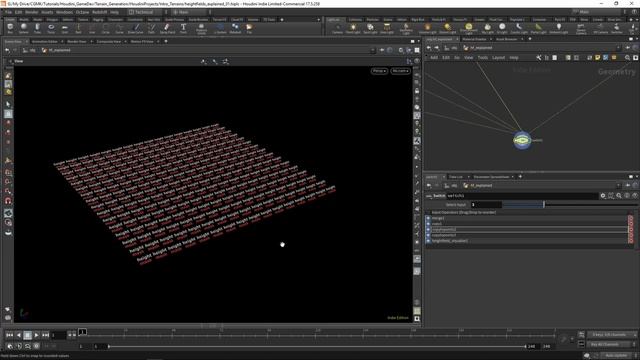Toggle heightfield_visualize1 input enable checkbox
Screen dimensions: 640x360
pyautogui.click(x=428, y=241)
